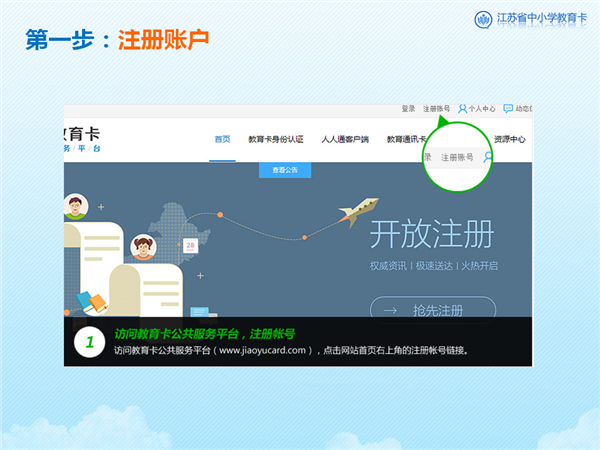Click the www.jiaoyucard.com address text
The image size is (600, 450).
[x=262, y=350]
